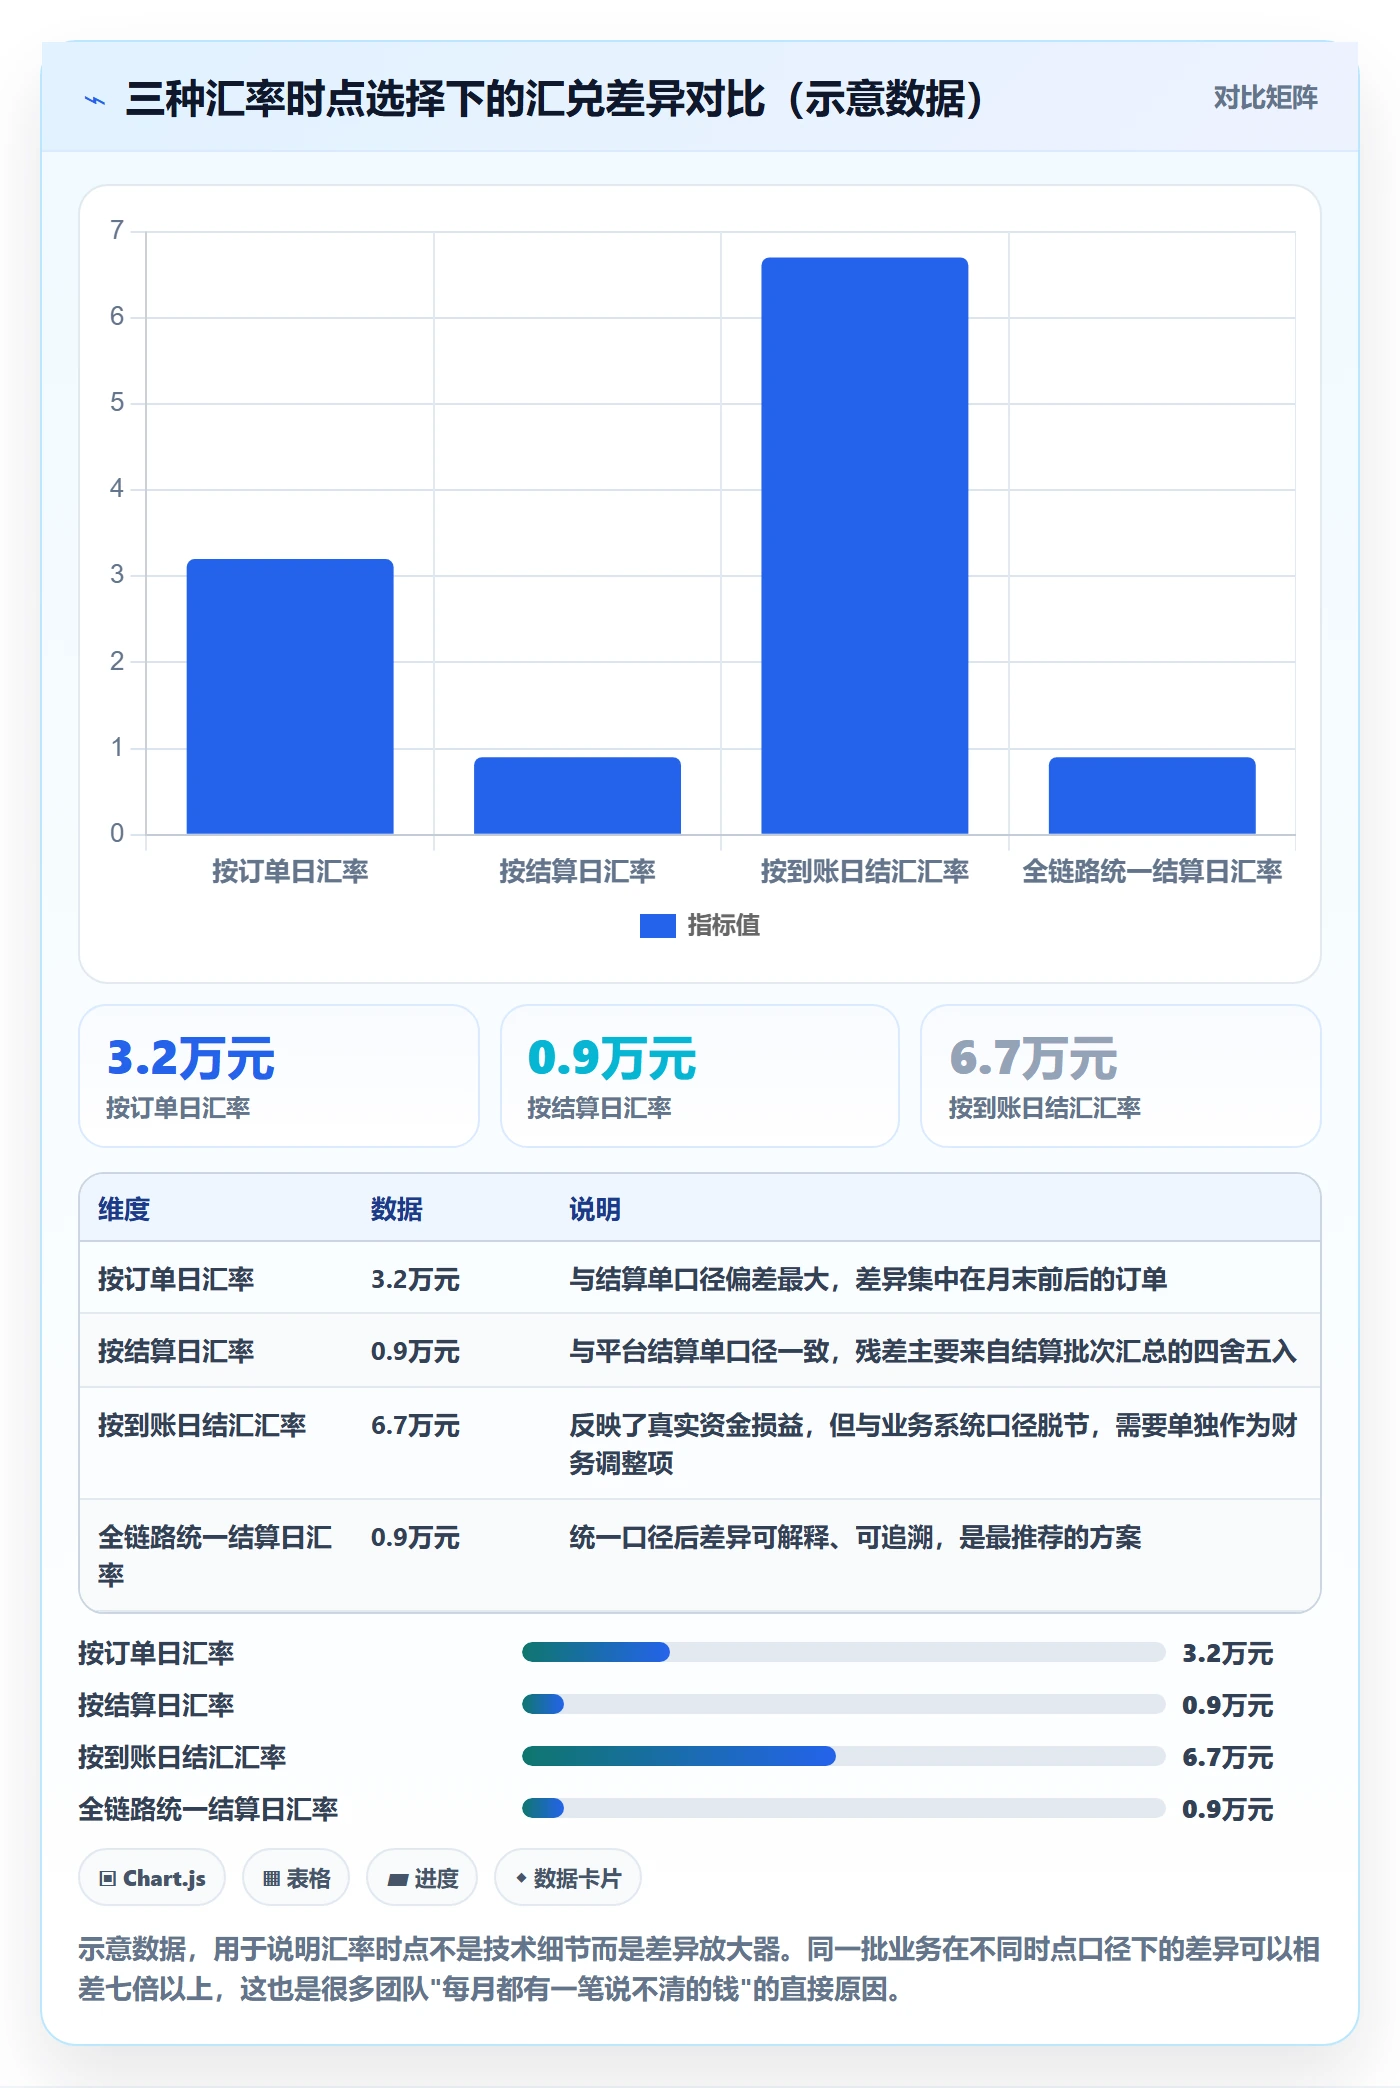Select the 对比矩阵 label in the header
Screen dimensions: 1400x2088
[x=1265, y=98]
